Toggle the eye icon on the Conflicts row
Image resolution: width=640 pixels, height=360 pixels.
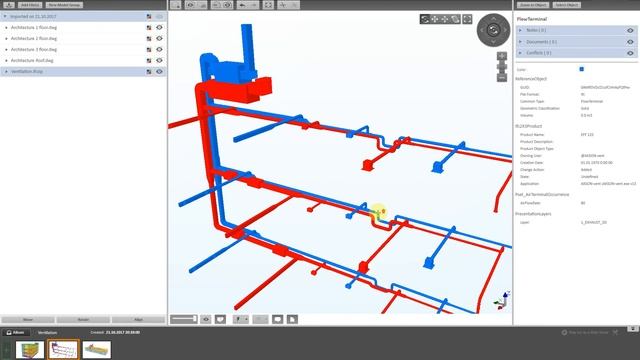click(630, 53)
